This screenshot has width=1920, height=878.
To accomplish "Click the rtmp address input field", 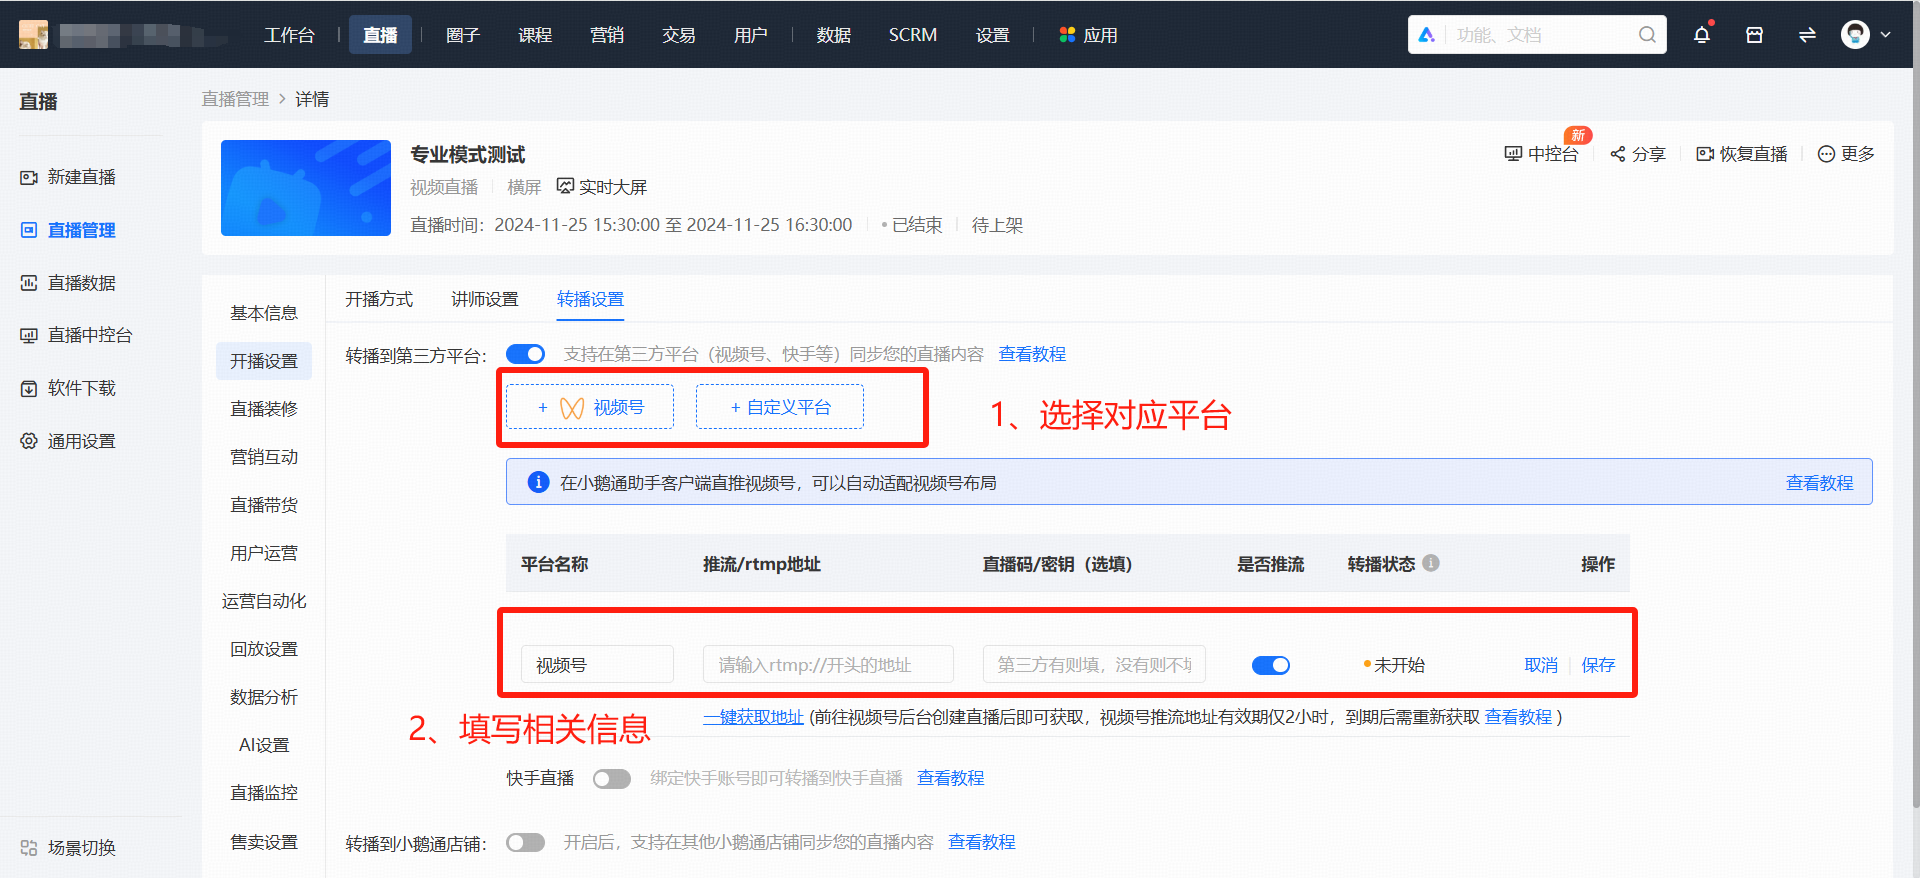I will (827, 665).
